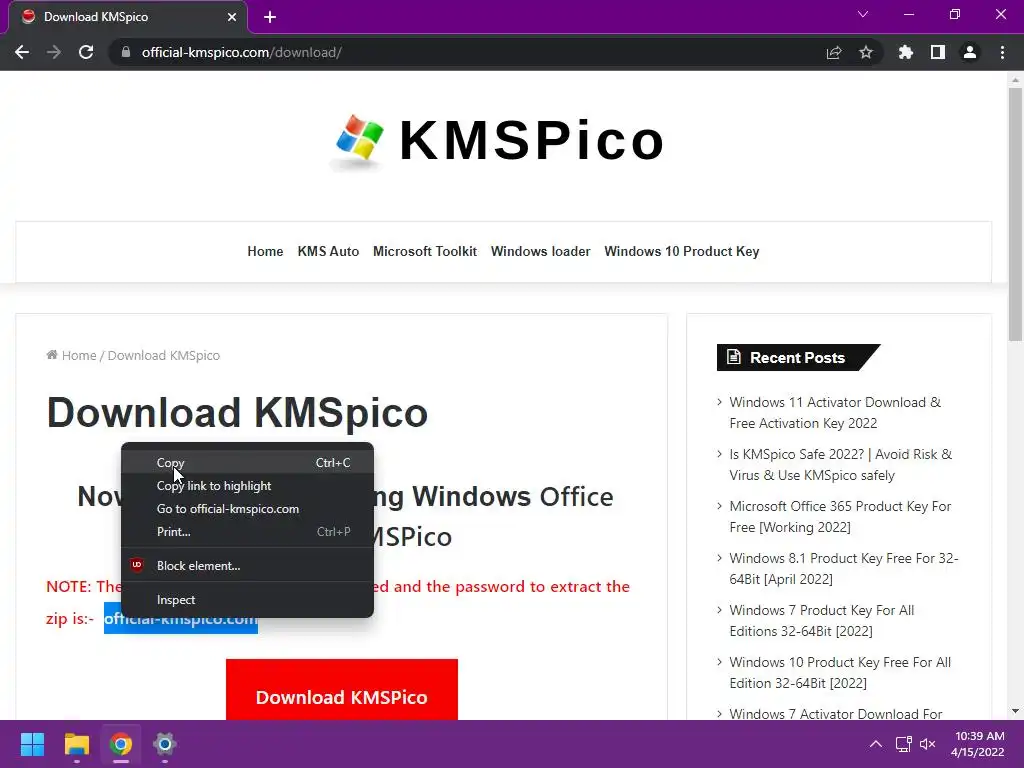1024x768 pixels.
Task: Open the Settings gear on the taskbar
Action: pos(165,744)
